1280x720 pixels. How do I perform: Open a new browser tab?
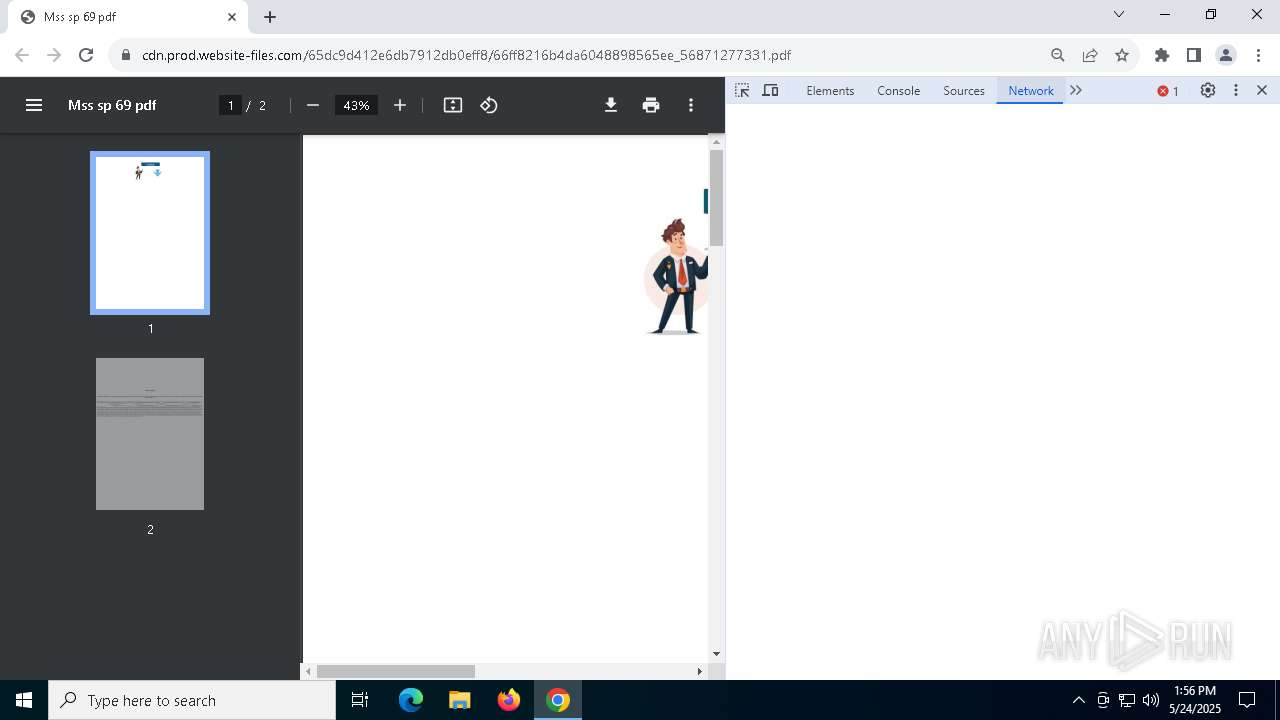[x=270, y=17]
